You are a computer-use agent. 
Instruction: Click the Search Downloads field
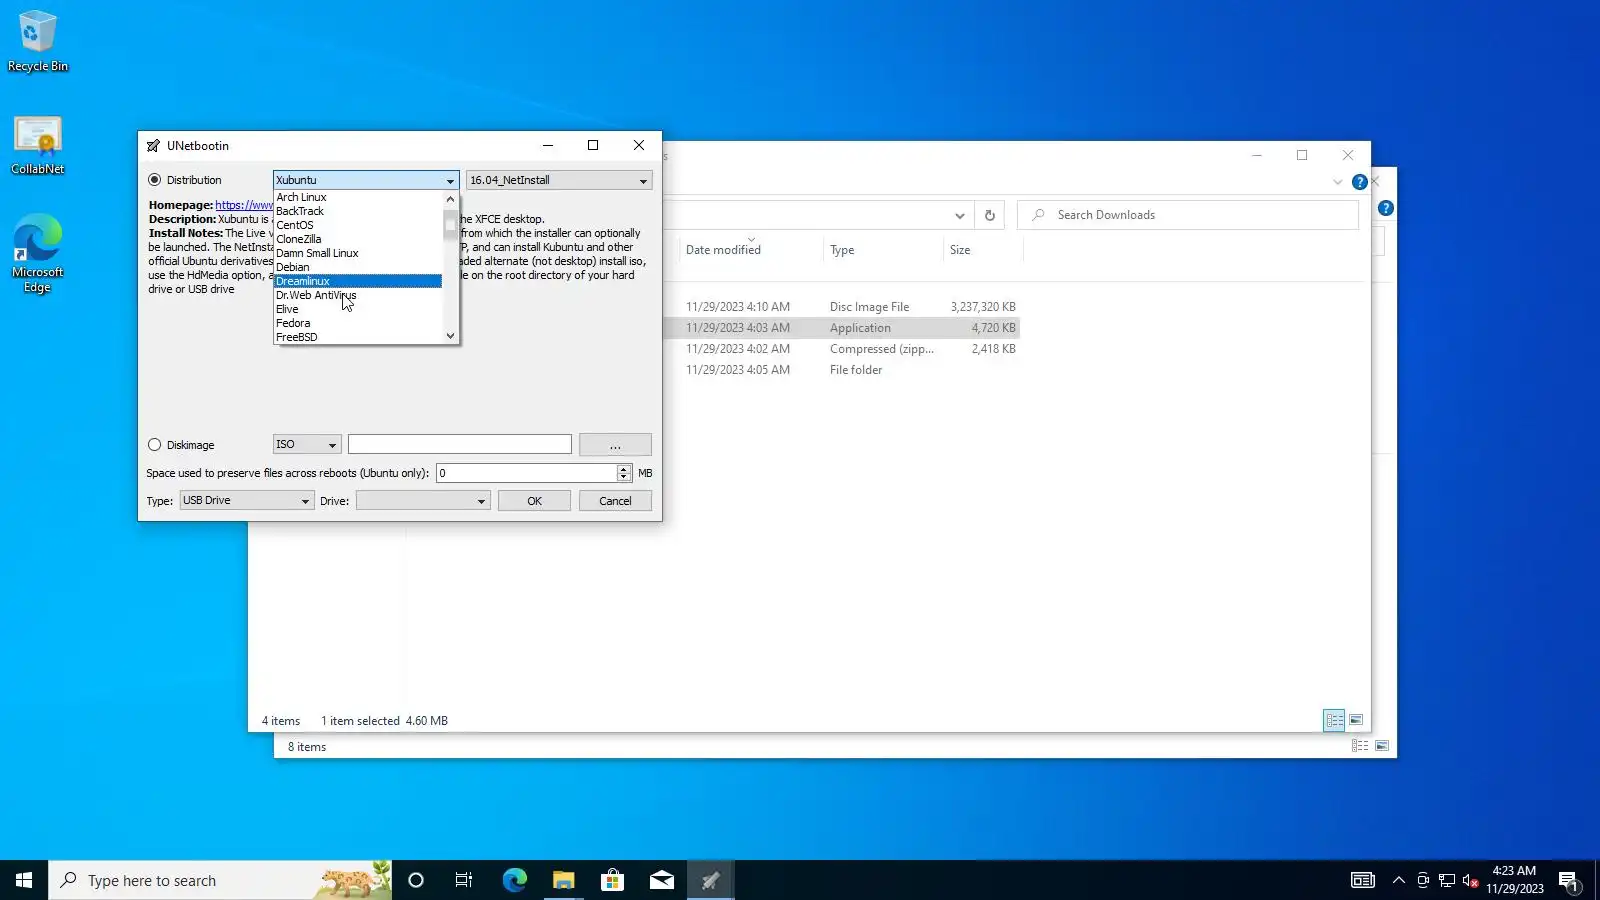1188,215
